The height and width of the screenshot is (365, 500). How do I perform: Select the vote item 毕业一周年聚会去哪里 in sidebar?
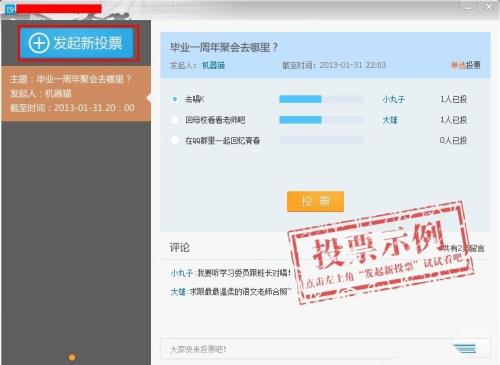tap(76, 94)
